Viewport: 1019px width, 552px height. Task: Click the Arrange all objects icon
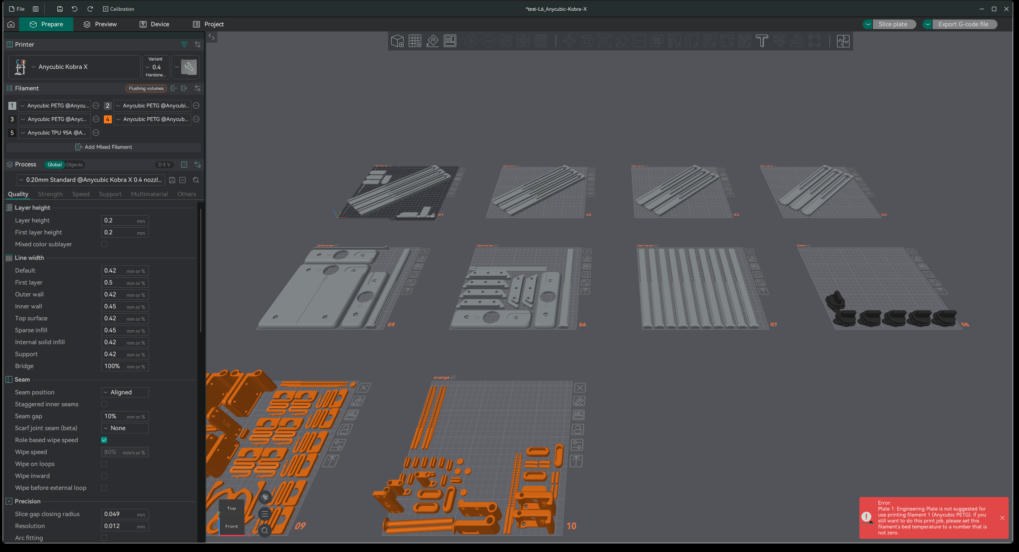tap(450, 41)
